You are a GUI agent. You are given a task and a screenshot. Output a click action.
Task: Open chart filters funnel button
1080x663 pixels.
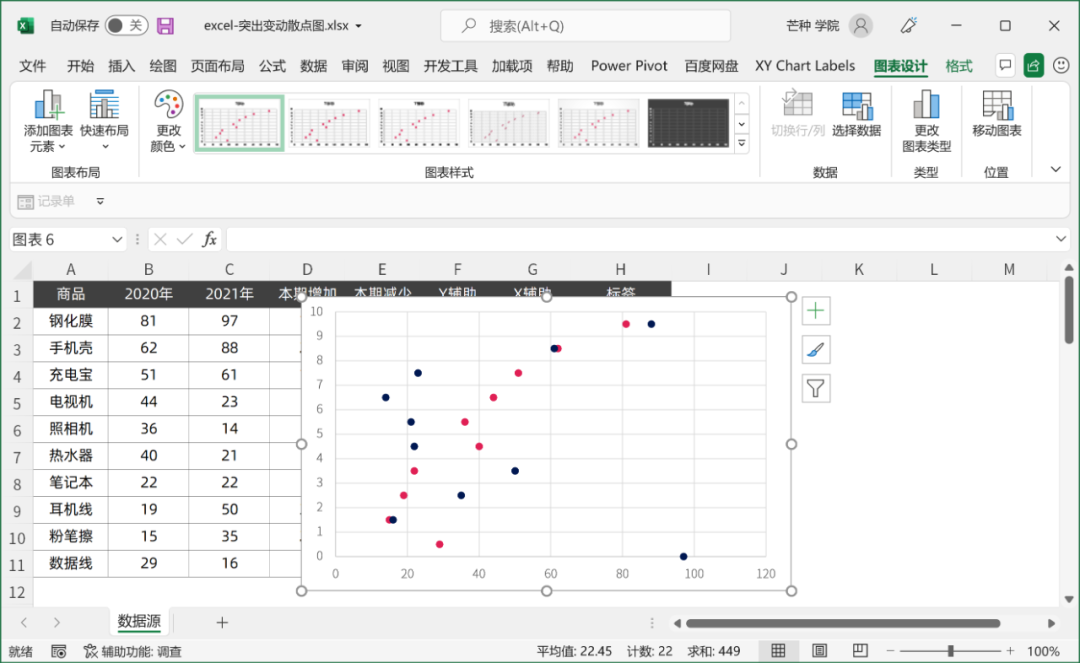816,388
